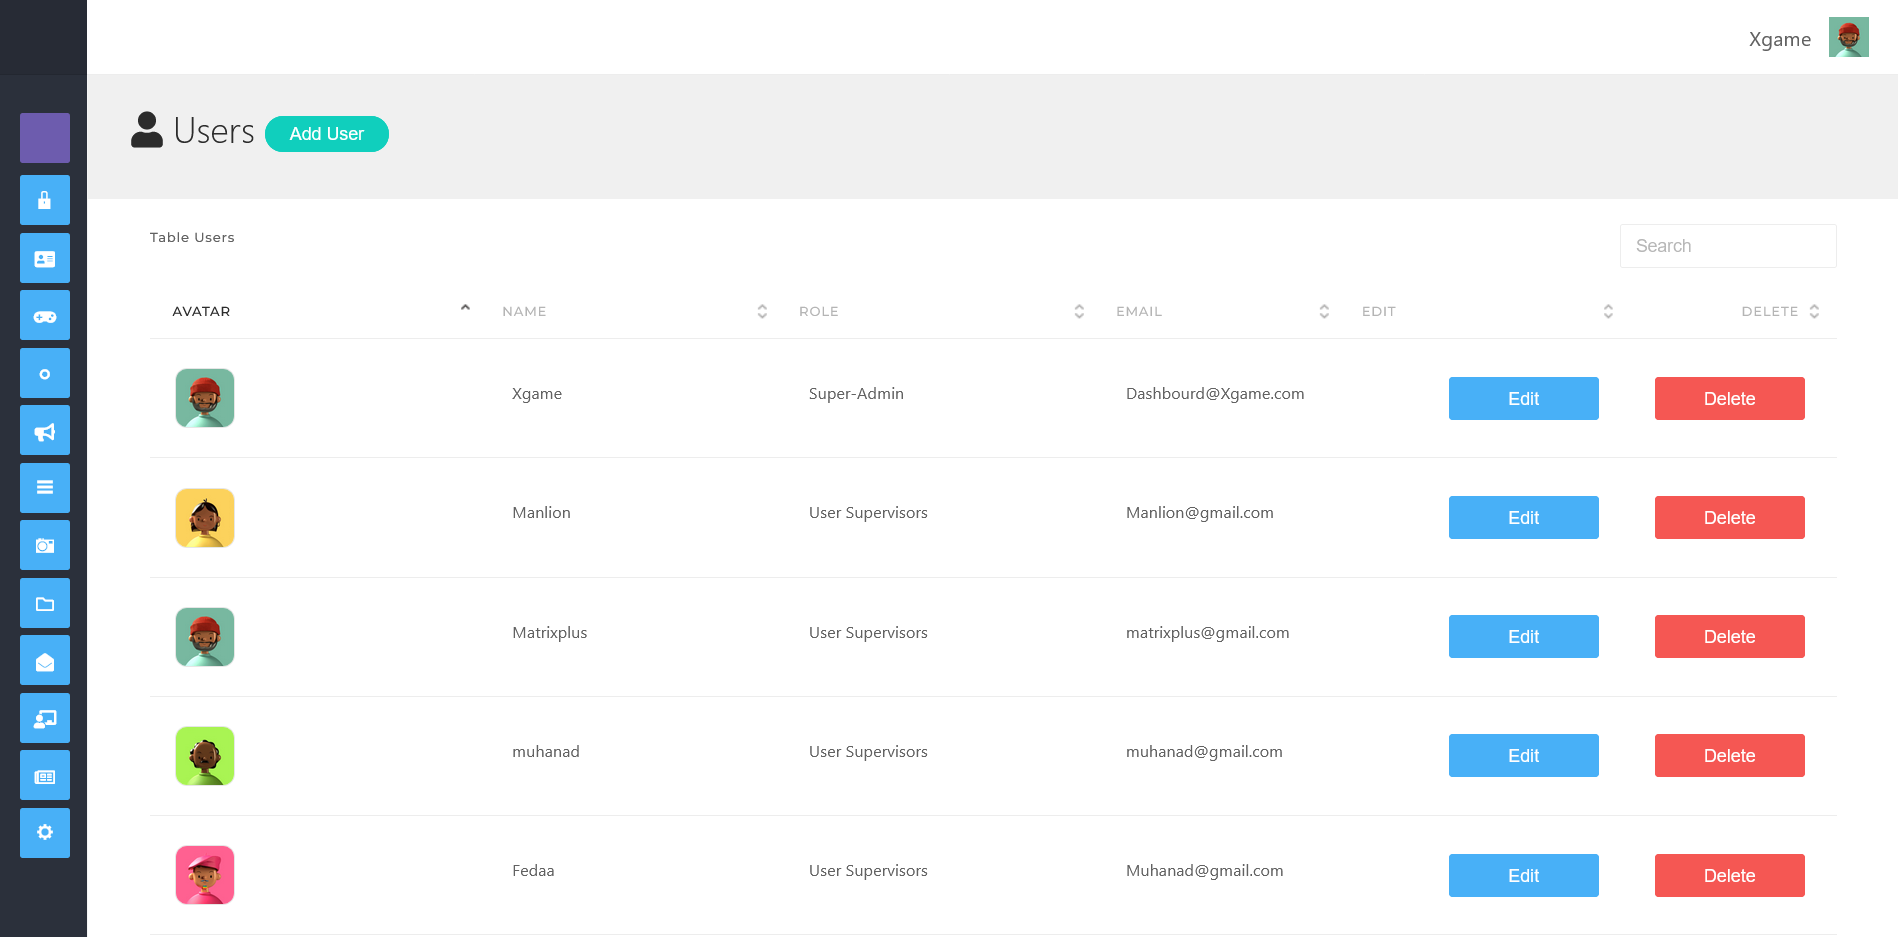1898x937 pixels.
Task: Click the Add User button
Action: (326, 133)
